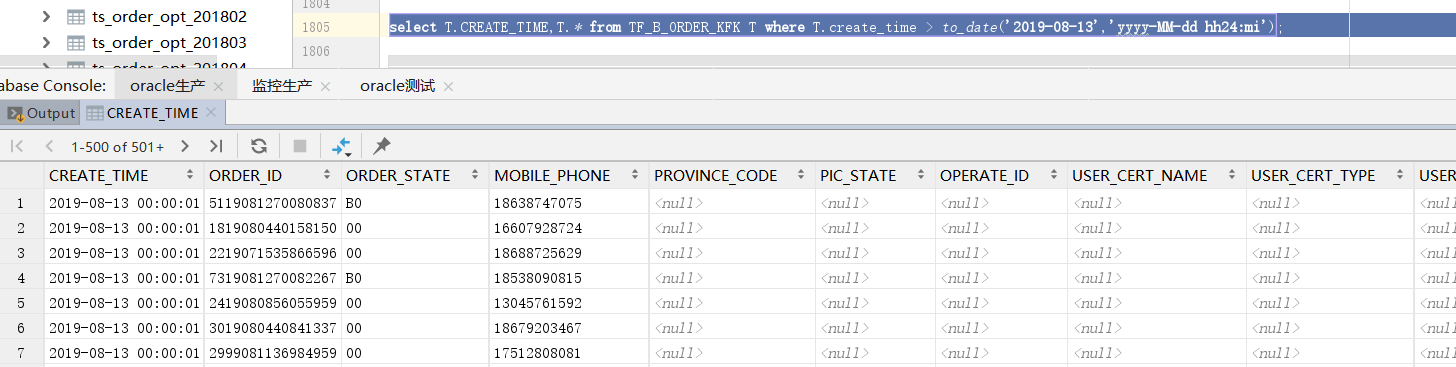1456x367 pixels.
Task: Switch to the 监控生产 console tab
Action: tap(282, 86)
